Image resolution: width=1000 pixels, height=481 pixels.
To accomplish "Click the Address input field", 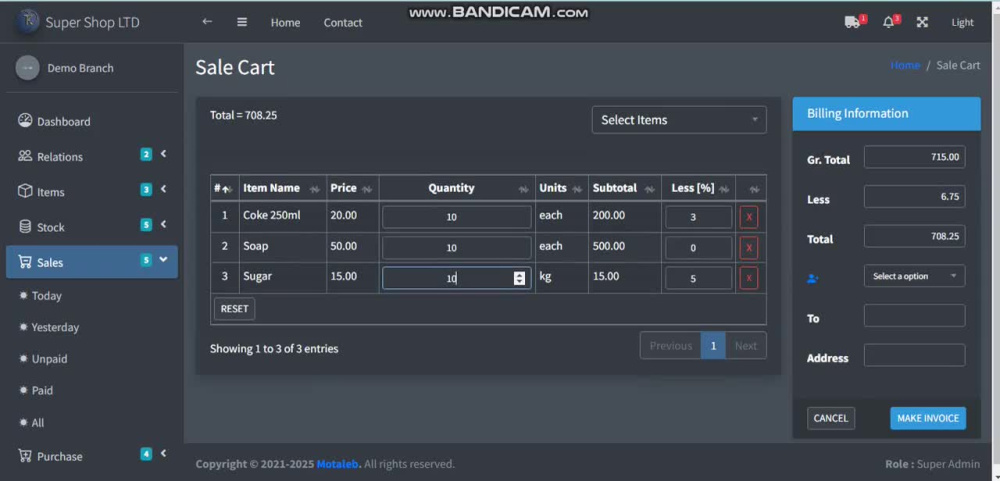I will click(915, 355).
